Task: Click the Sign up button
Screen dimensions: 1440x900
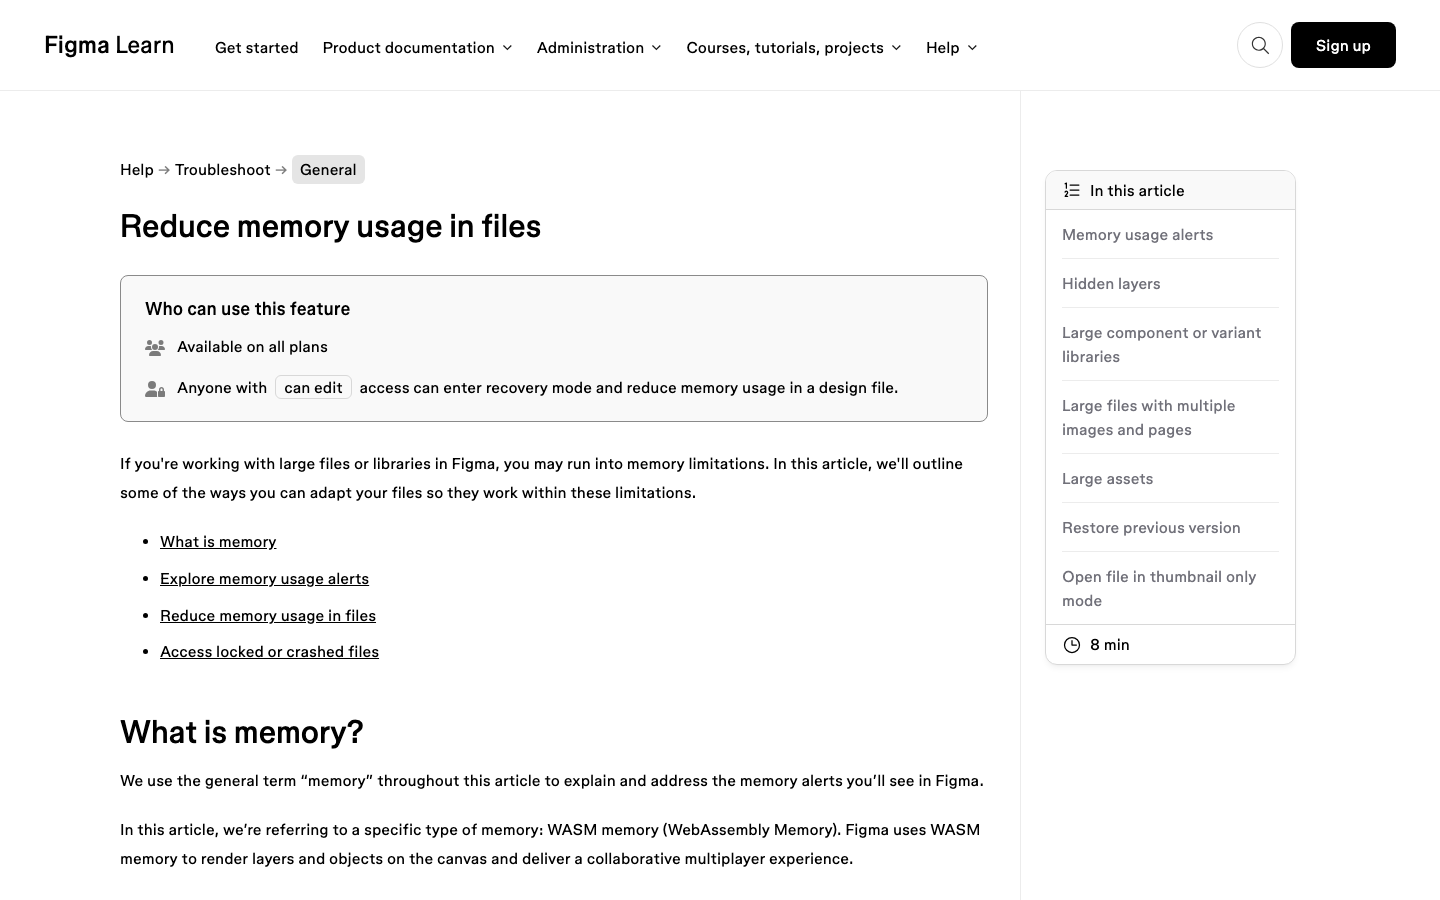Action: pos(1343,45)
